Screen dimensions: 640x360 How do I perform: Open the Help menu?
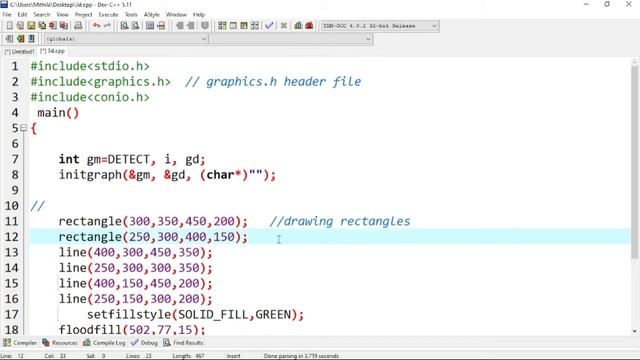[199, 14]
